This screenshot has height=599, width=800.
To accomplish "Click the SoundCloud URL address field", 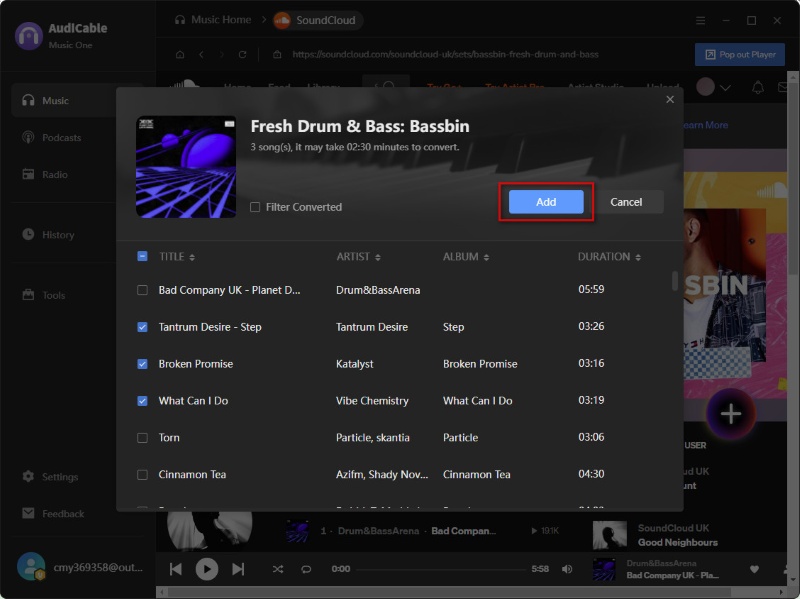I will pos(445,55).
